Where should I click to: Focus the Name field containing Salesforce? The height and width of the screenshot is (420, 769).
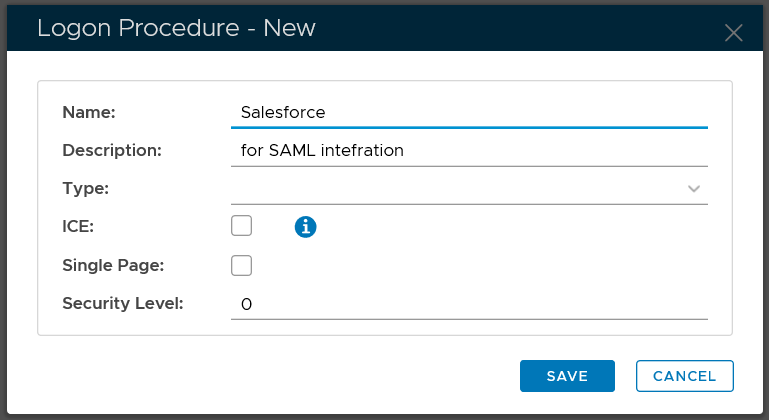point(468,112)
